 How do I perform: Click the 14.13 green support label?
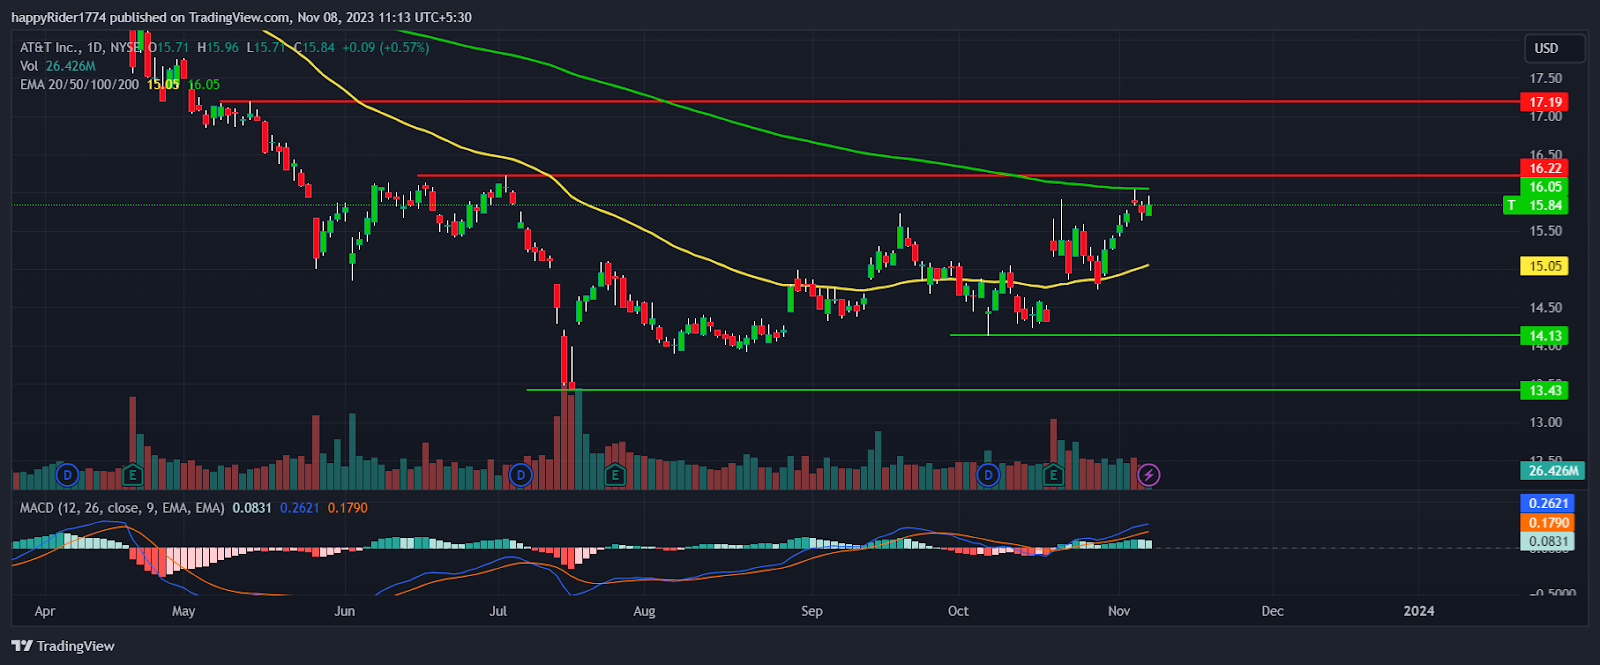(x=1544, y=336)
